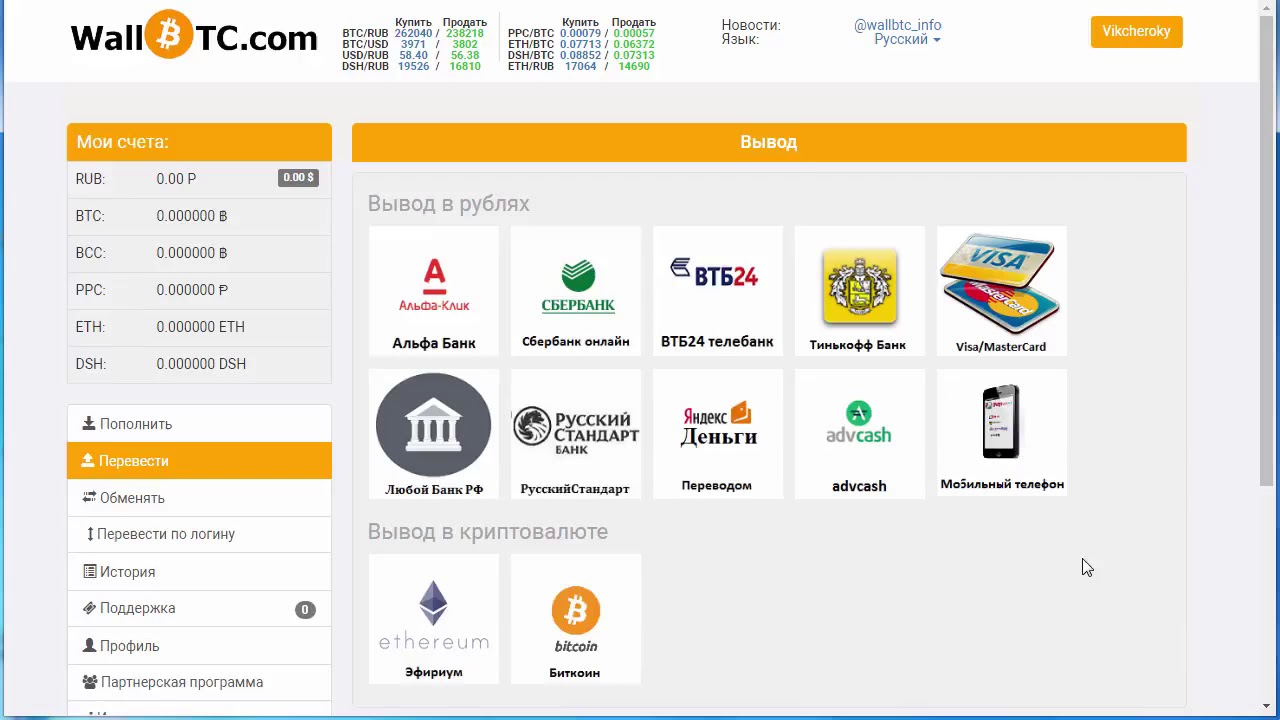Image resolution: width=1280 pixels, height=720 pixels.
Task: Open Поддержка support section
Action: (199, 608)
